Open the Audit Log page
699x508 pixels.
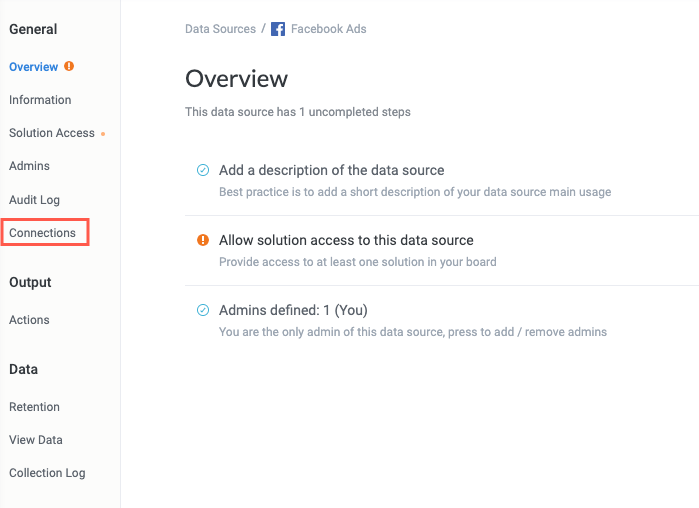click(x=34, y=200)
